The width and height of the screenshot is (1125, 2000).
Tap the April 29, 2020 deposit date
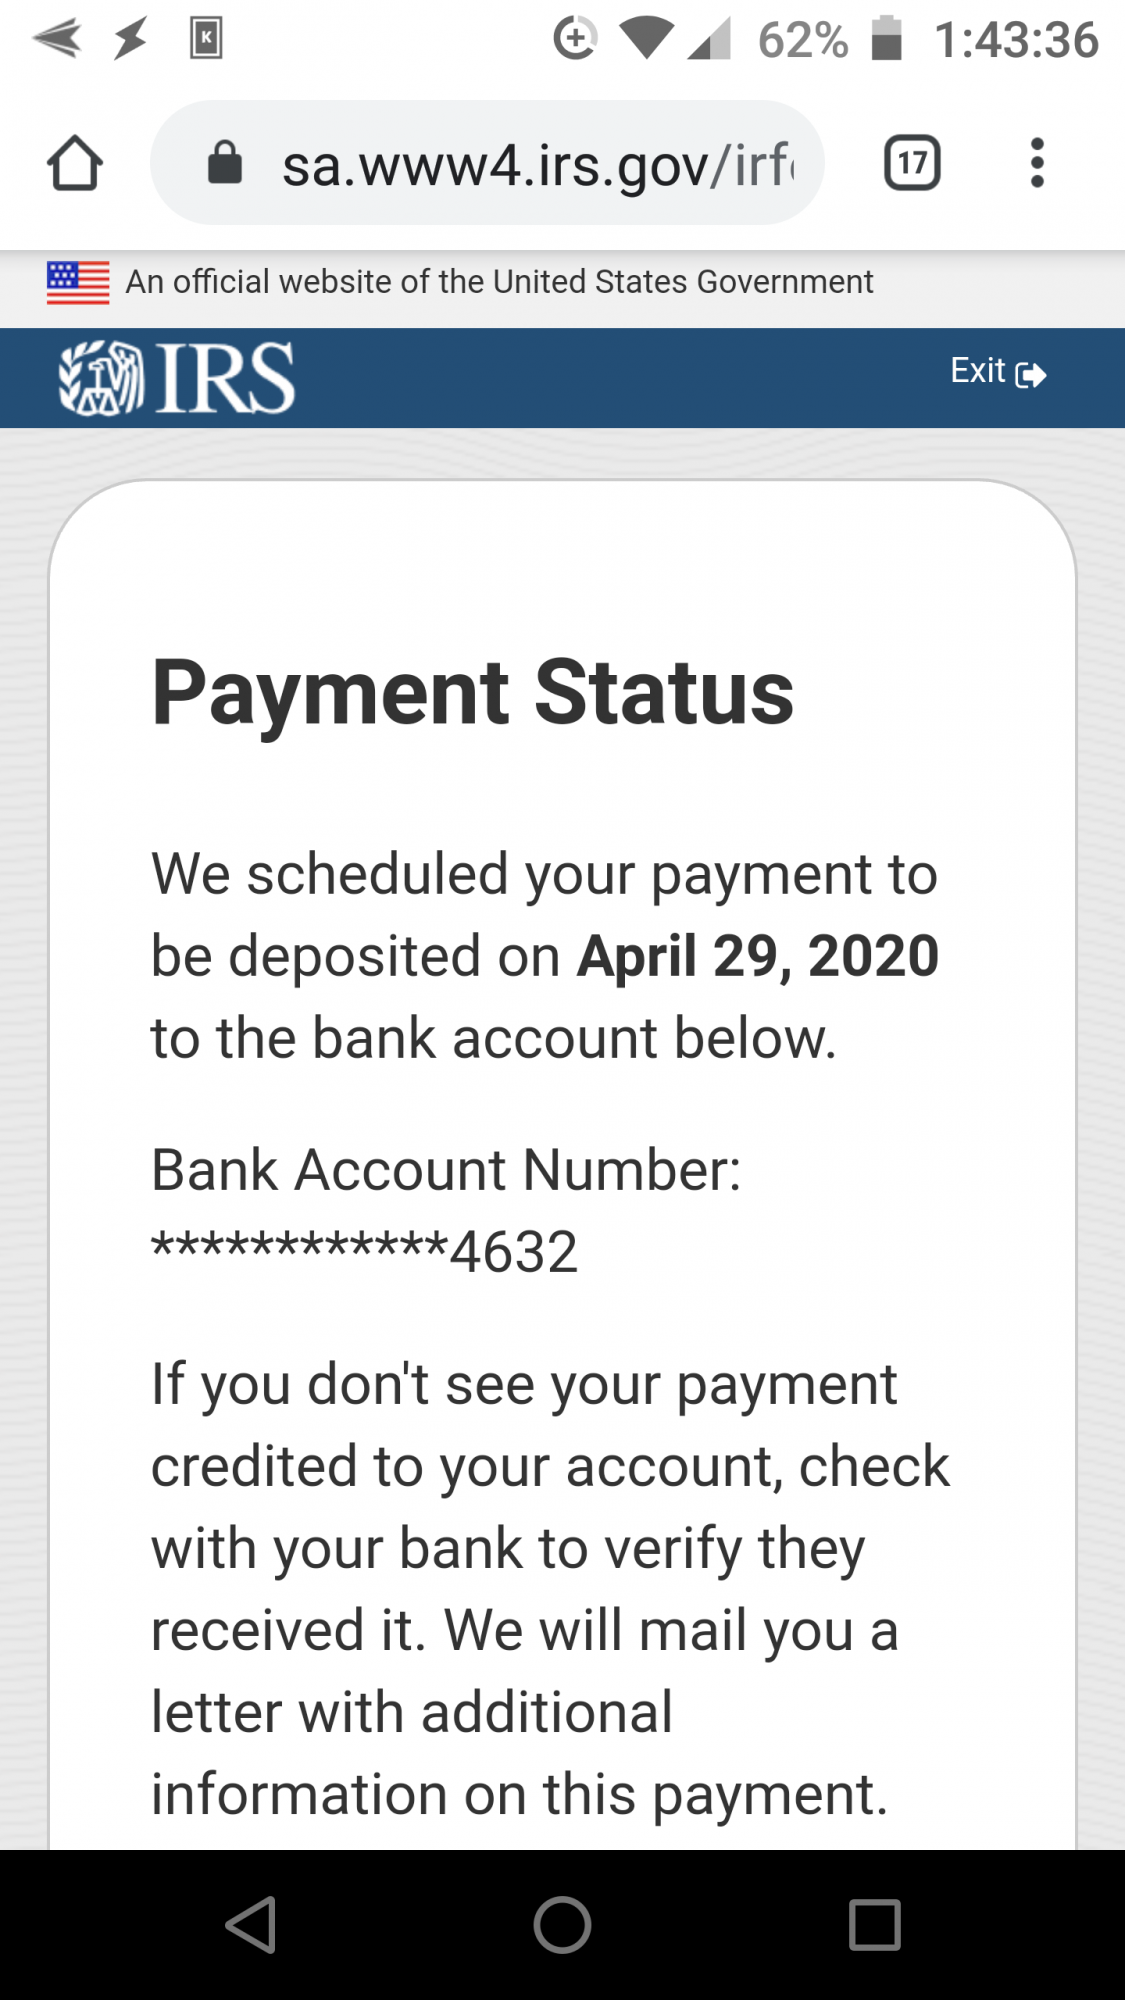point(757,956)
